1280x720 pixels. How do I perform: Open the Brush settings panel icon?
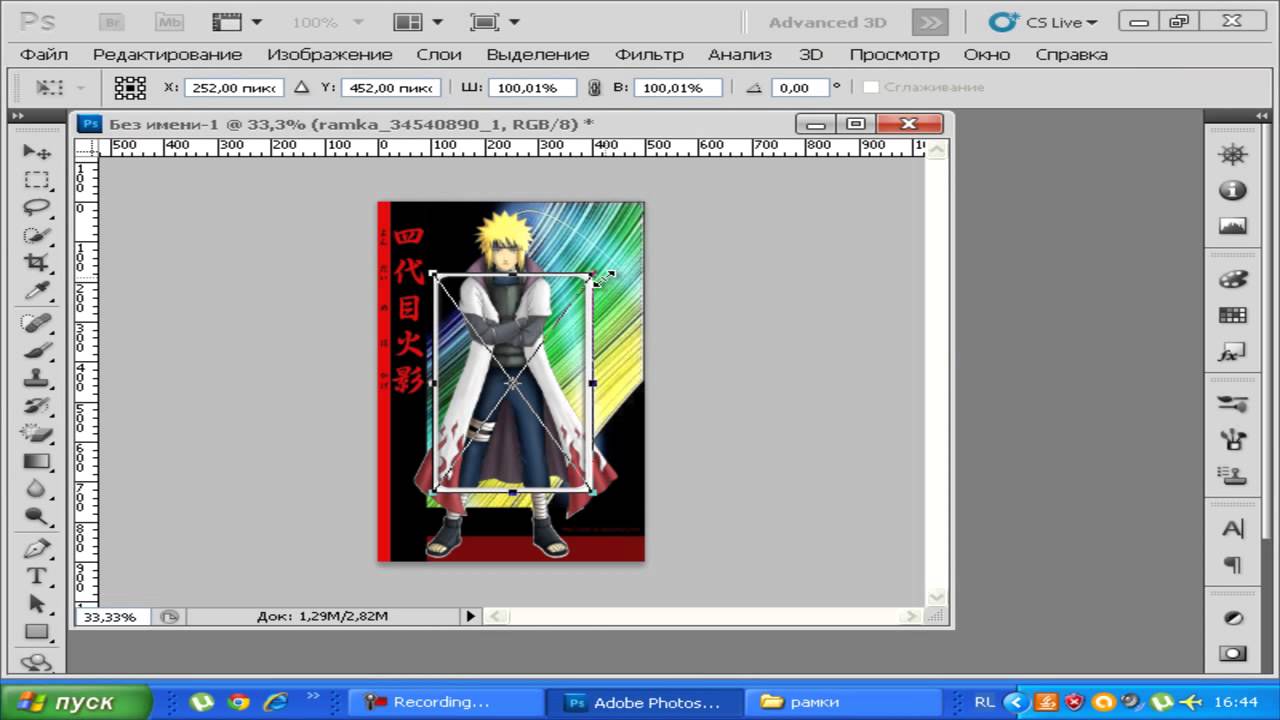pyautogui.click(x=1232, y=403)
